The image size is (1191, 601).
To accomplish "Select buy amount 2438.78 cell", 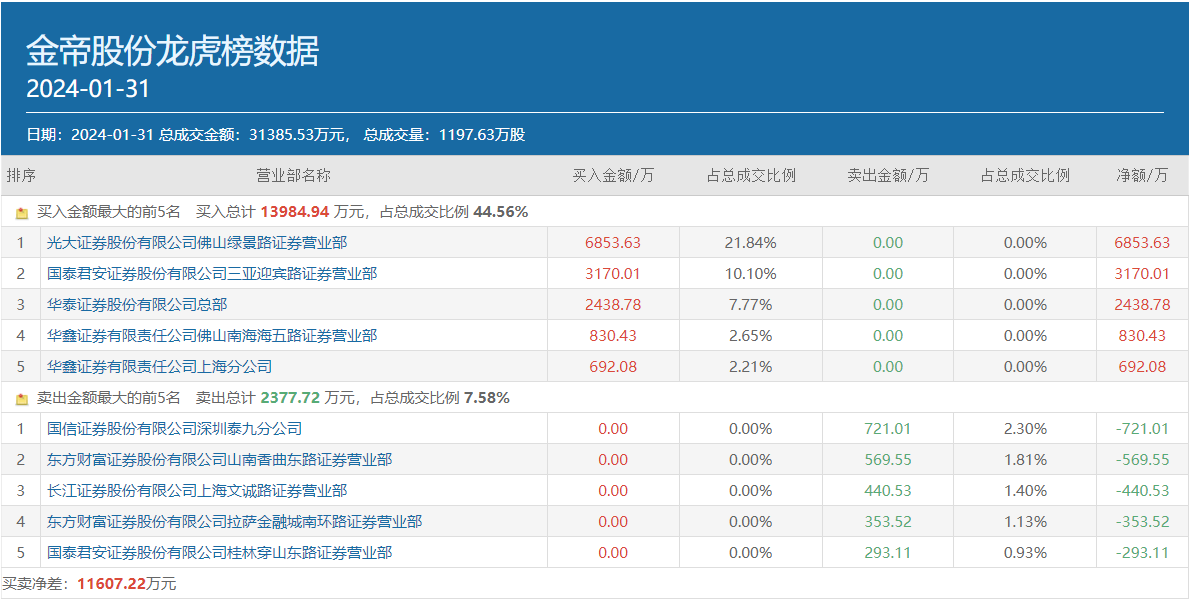I will [613, 305].
